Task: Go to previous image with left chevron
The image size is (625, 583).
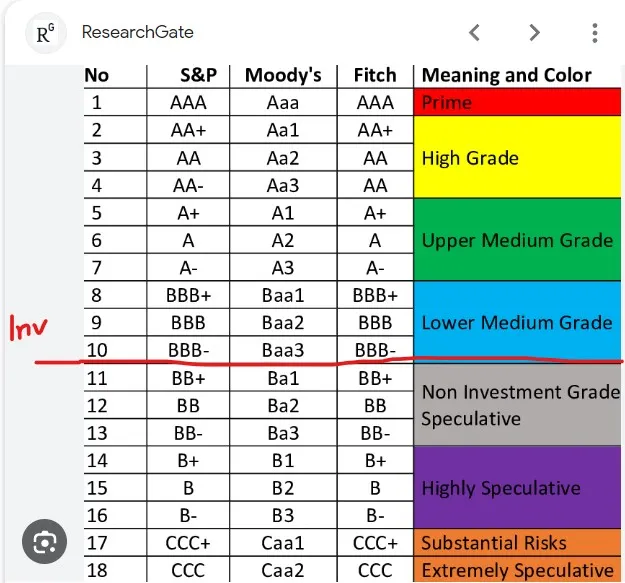Action: click(474, 33)
